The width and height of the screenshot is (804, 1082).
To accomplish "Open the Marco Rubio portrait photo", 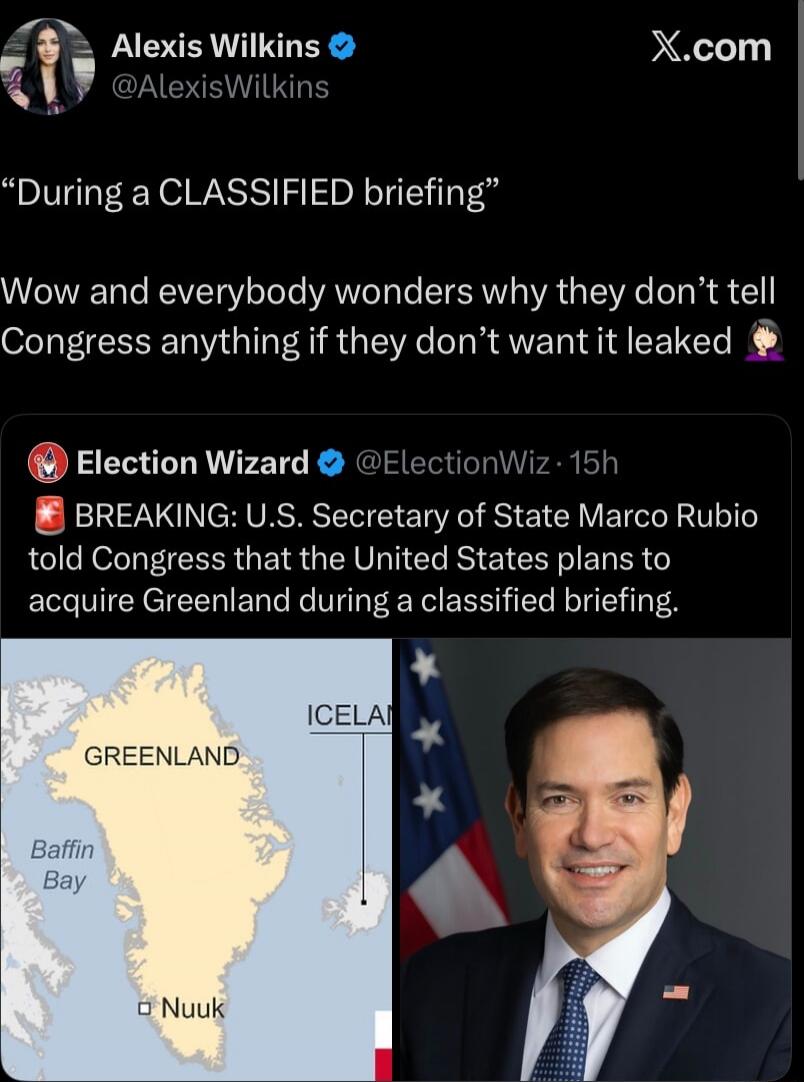I will click(x=596, y=860).
